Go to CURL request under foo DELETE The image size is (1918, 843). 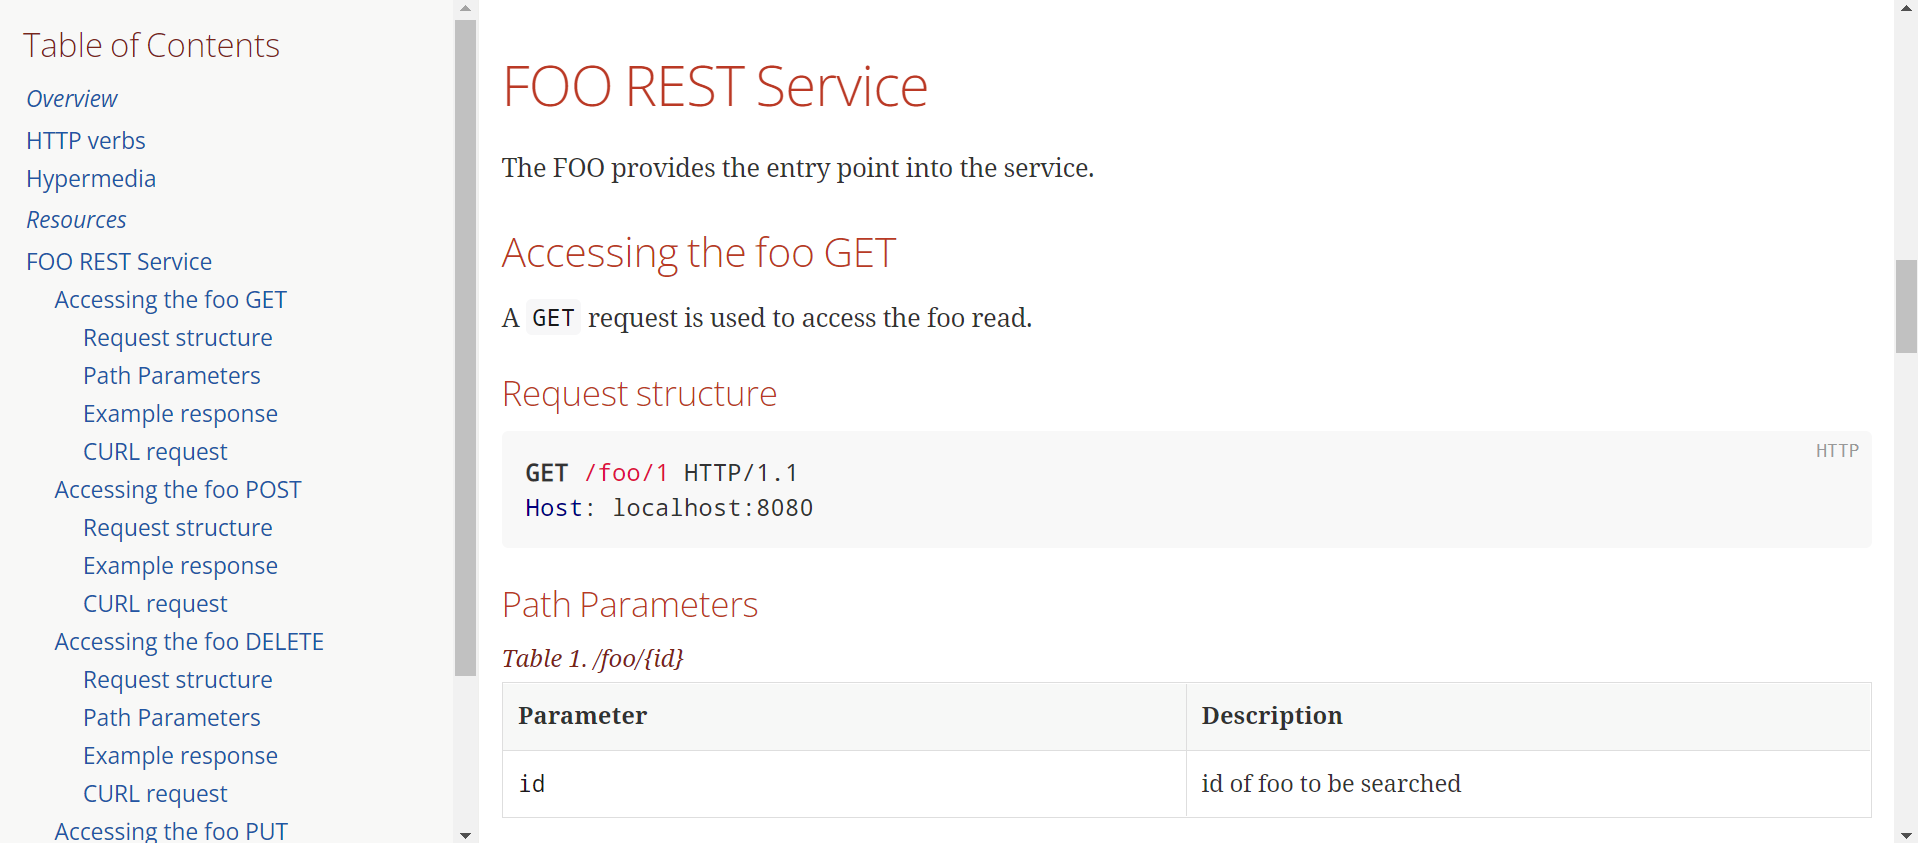pyautogui.click(x=155, y=794)
